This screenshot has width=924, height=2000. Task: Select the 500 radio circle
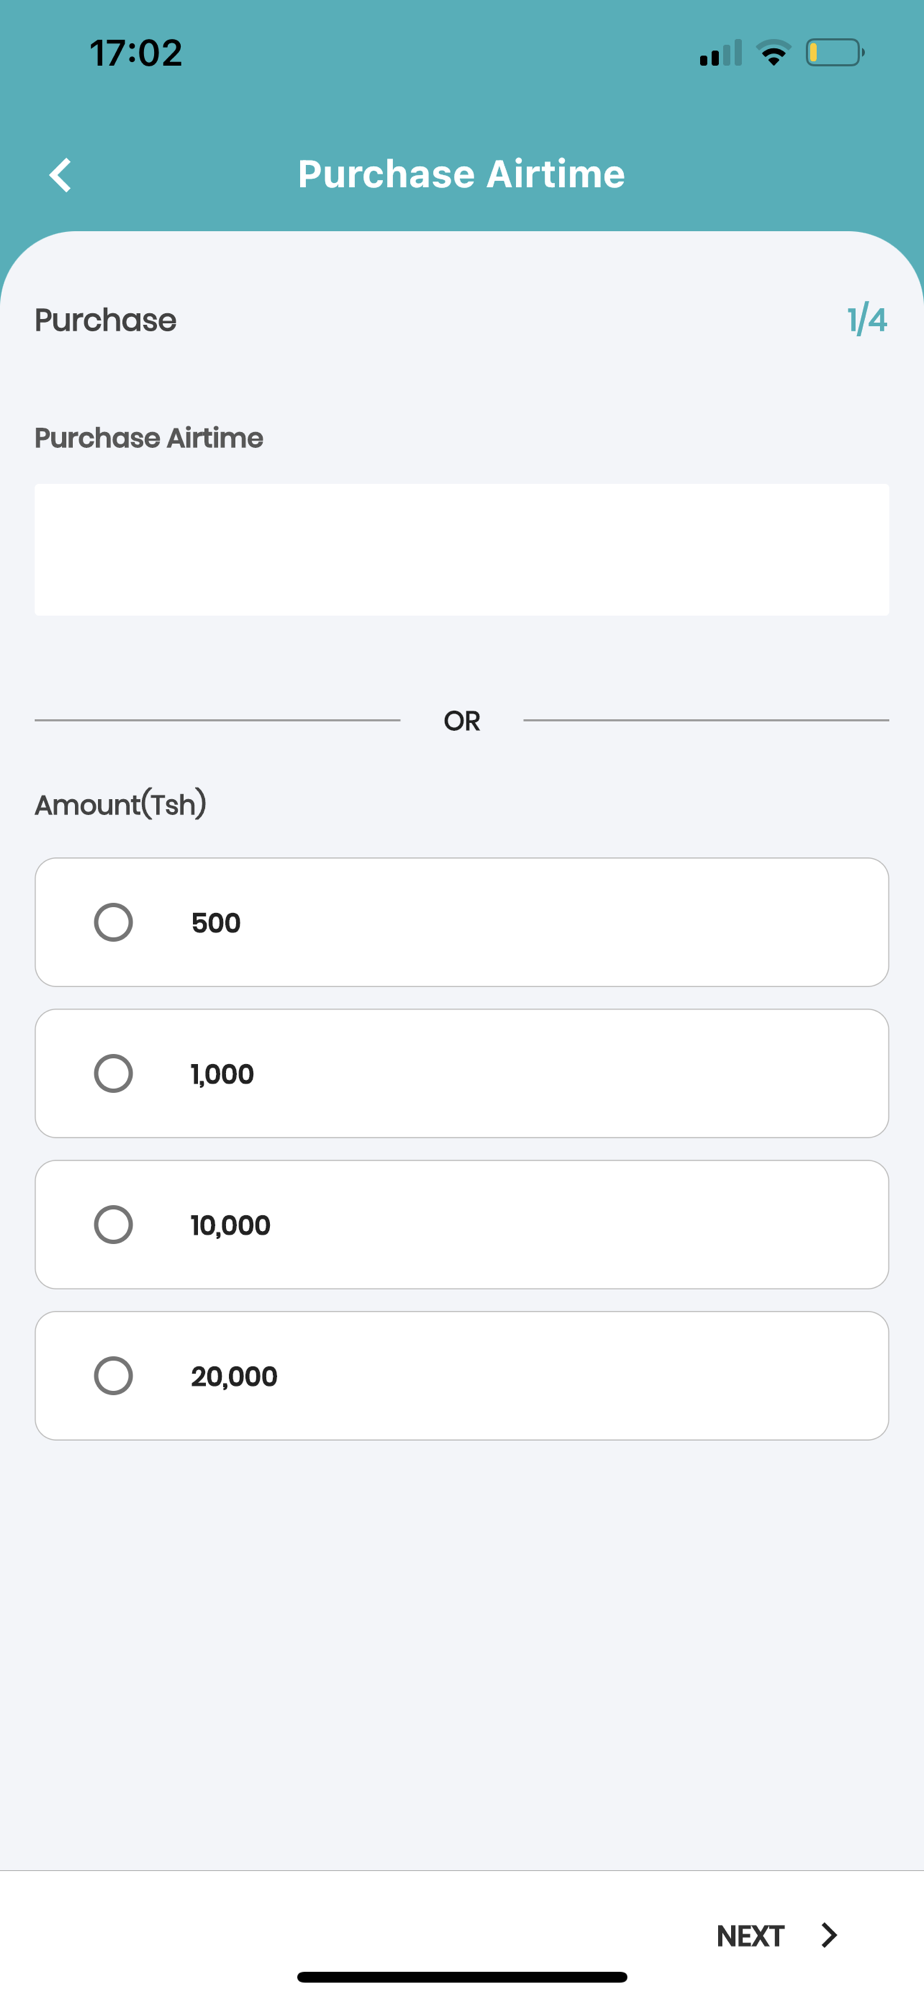113,922
